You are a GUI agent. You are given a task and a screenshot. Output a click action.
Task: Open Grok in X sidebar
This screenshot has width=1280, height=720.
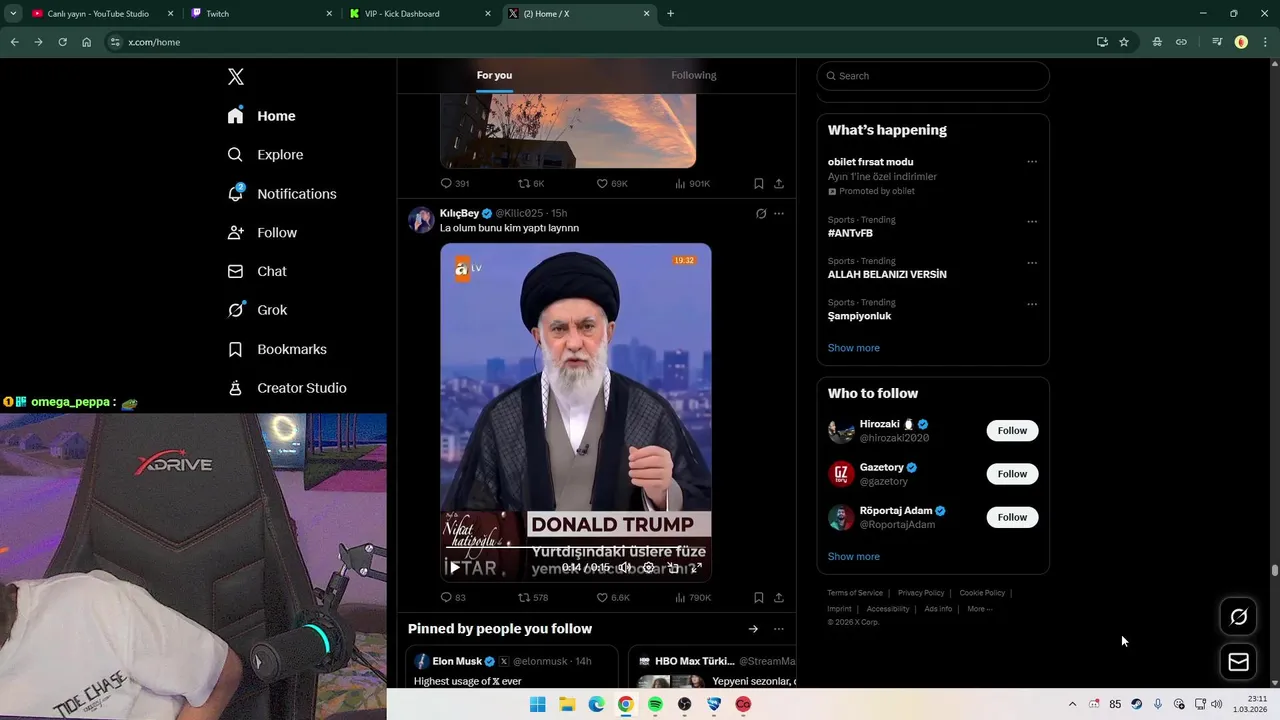(x=257, y=310)
